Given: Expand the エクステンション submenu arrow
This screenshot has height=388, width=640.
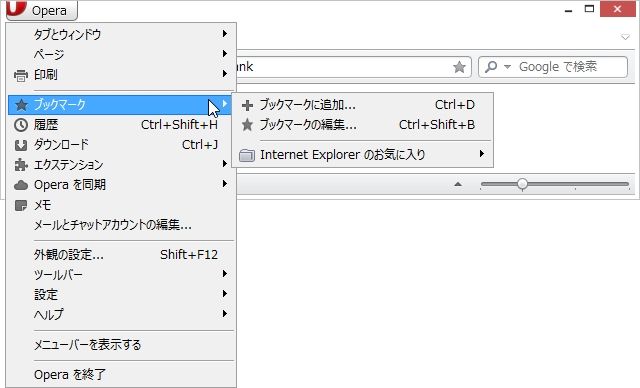Looking at the screenshot, I should [224, 164].
